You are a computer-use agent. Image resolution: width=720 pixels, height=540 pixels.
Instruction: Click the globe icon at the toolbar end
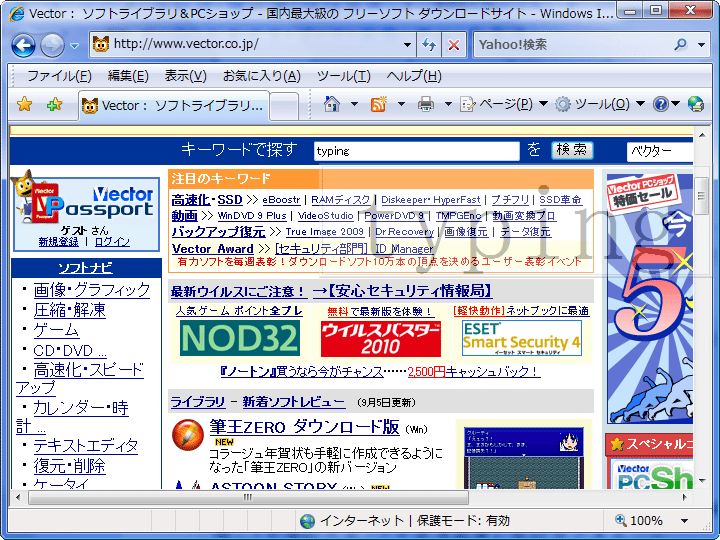[x=696, y=104]
